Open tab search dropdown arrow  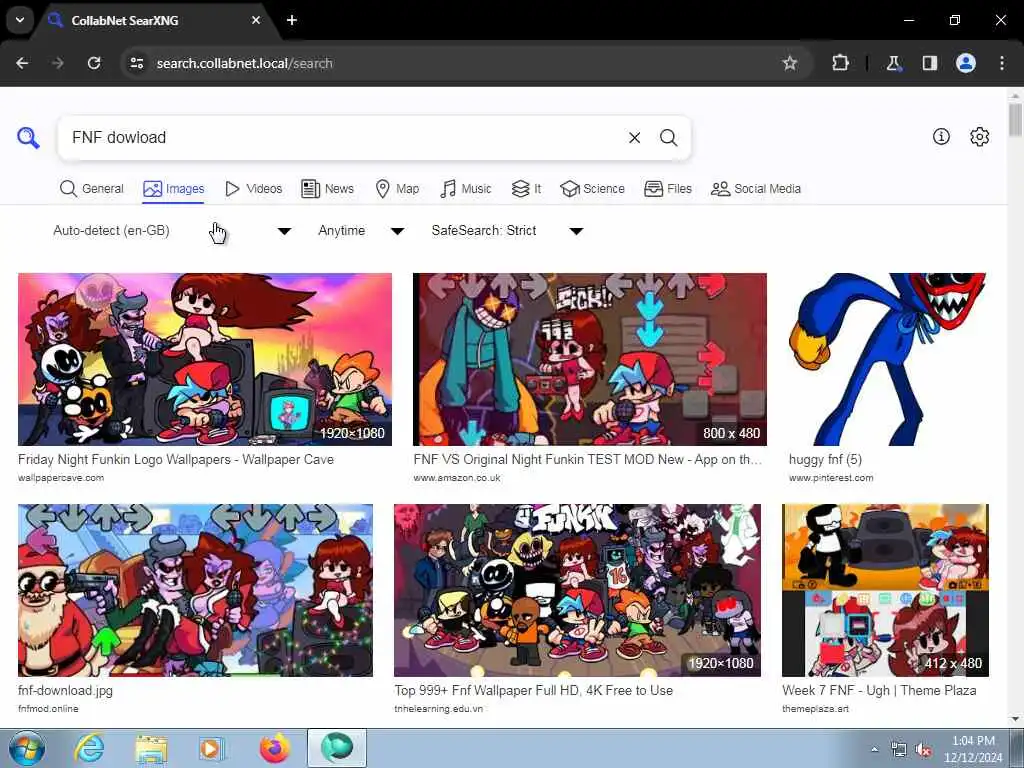click(x=20, y=20)
